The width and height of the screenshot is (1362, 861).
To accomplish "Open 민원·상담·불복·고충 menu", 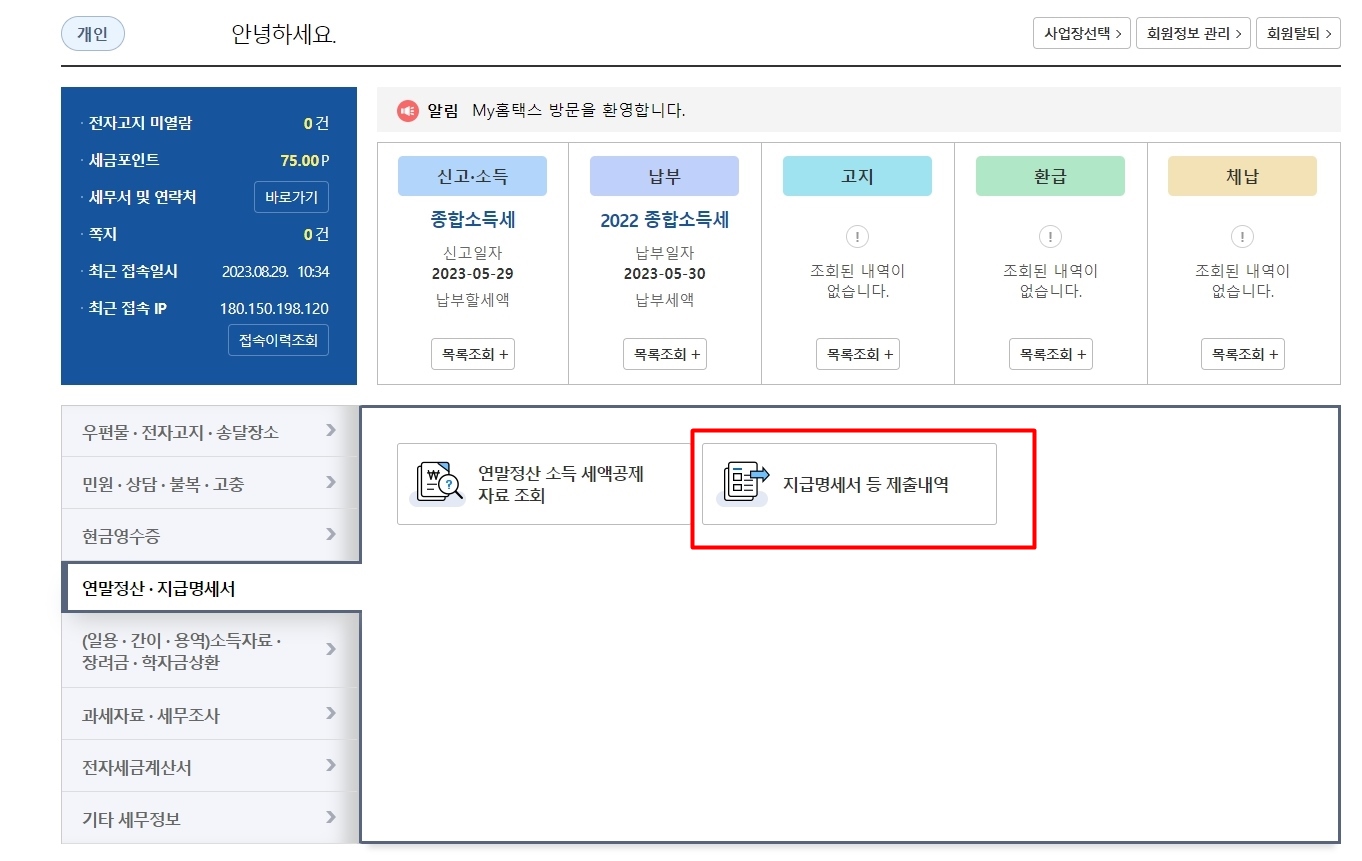I will point(209,484).
